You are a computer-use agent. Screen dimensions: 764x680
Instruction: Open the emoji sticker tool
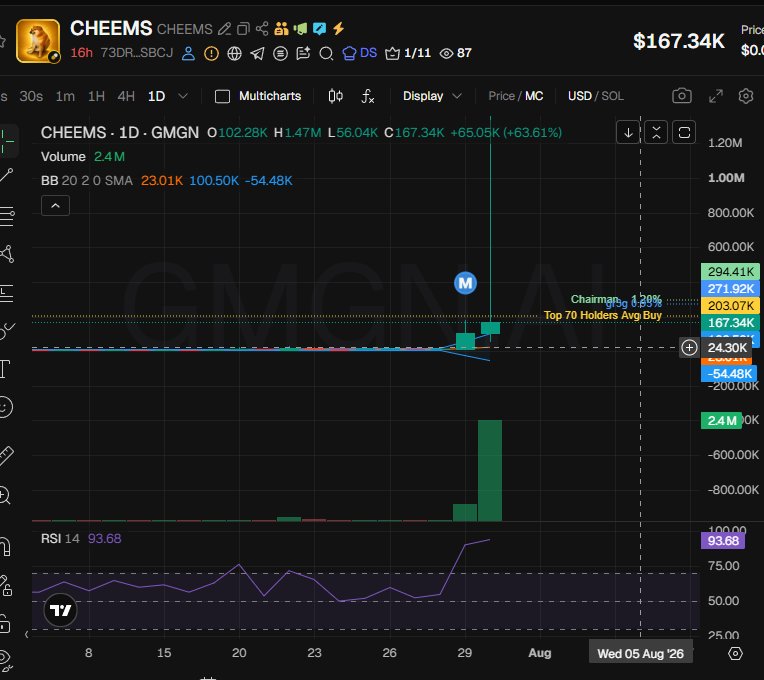coord(5,407)
